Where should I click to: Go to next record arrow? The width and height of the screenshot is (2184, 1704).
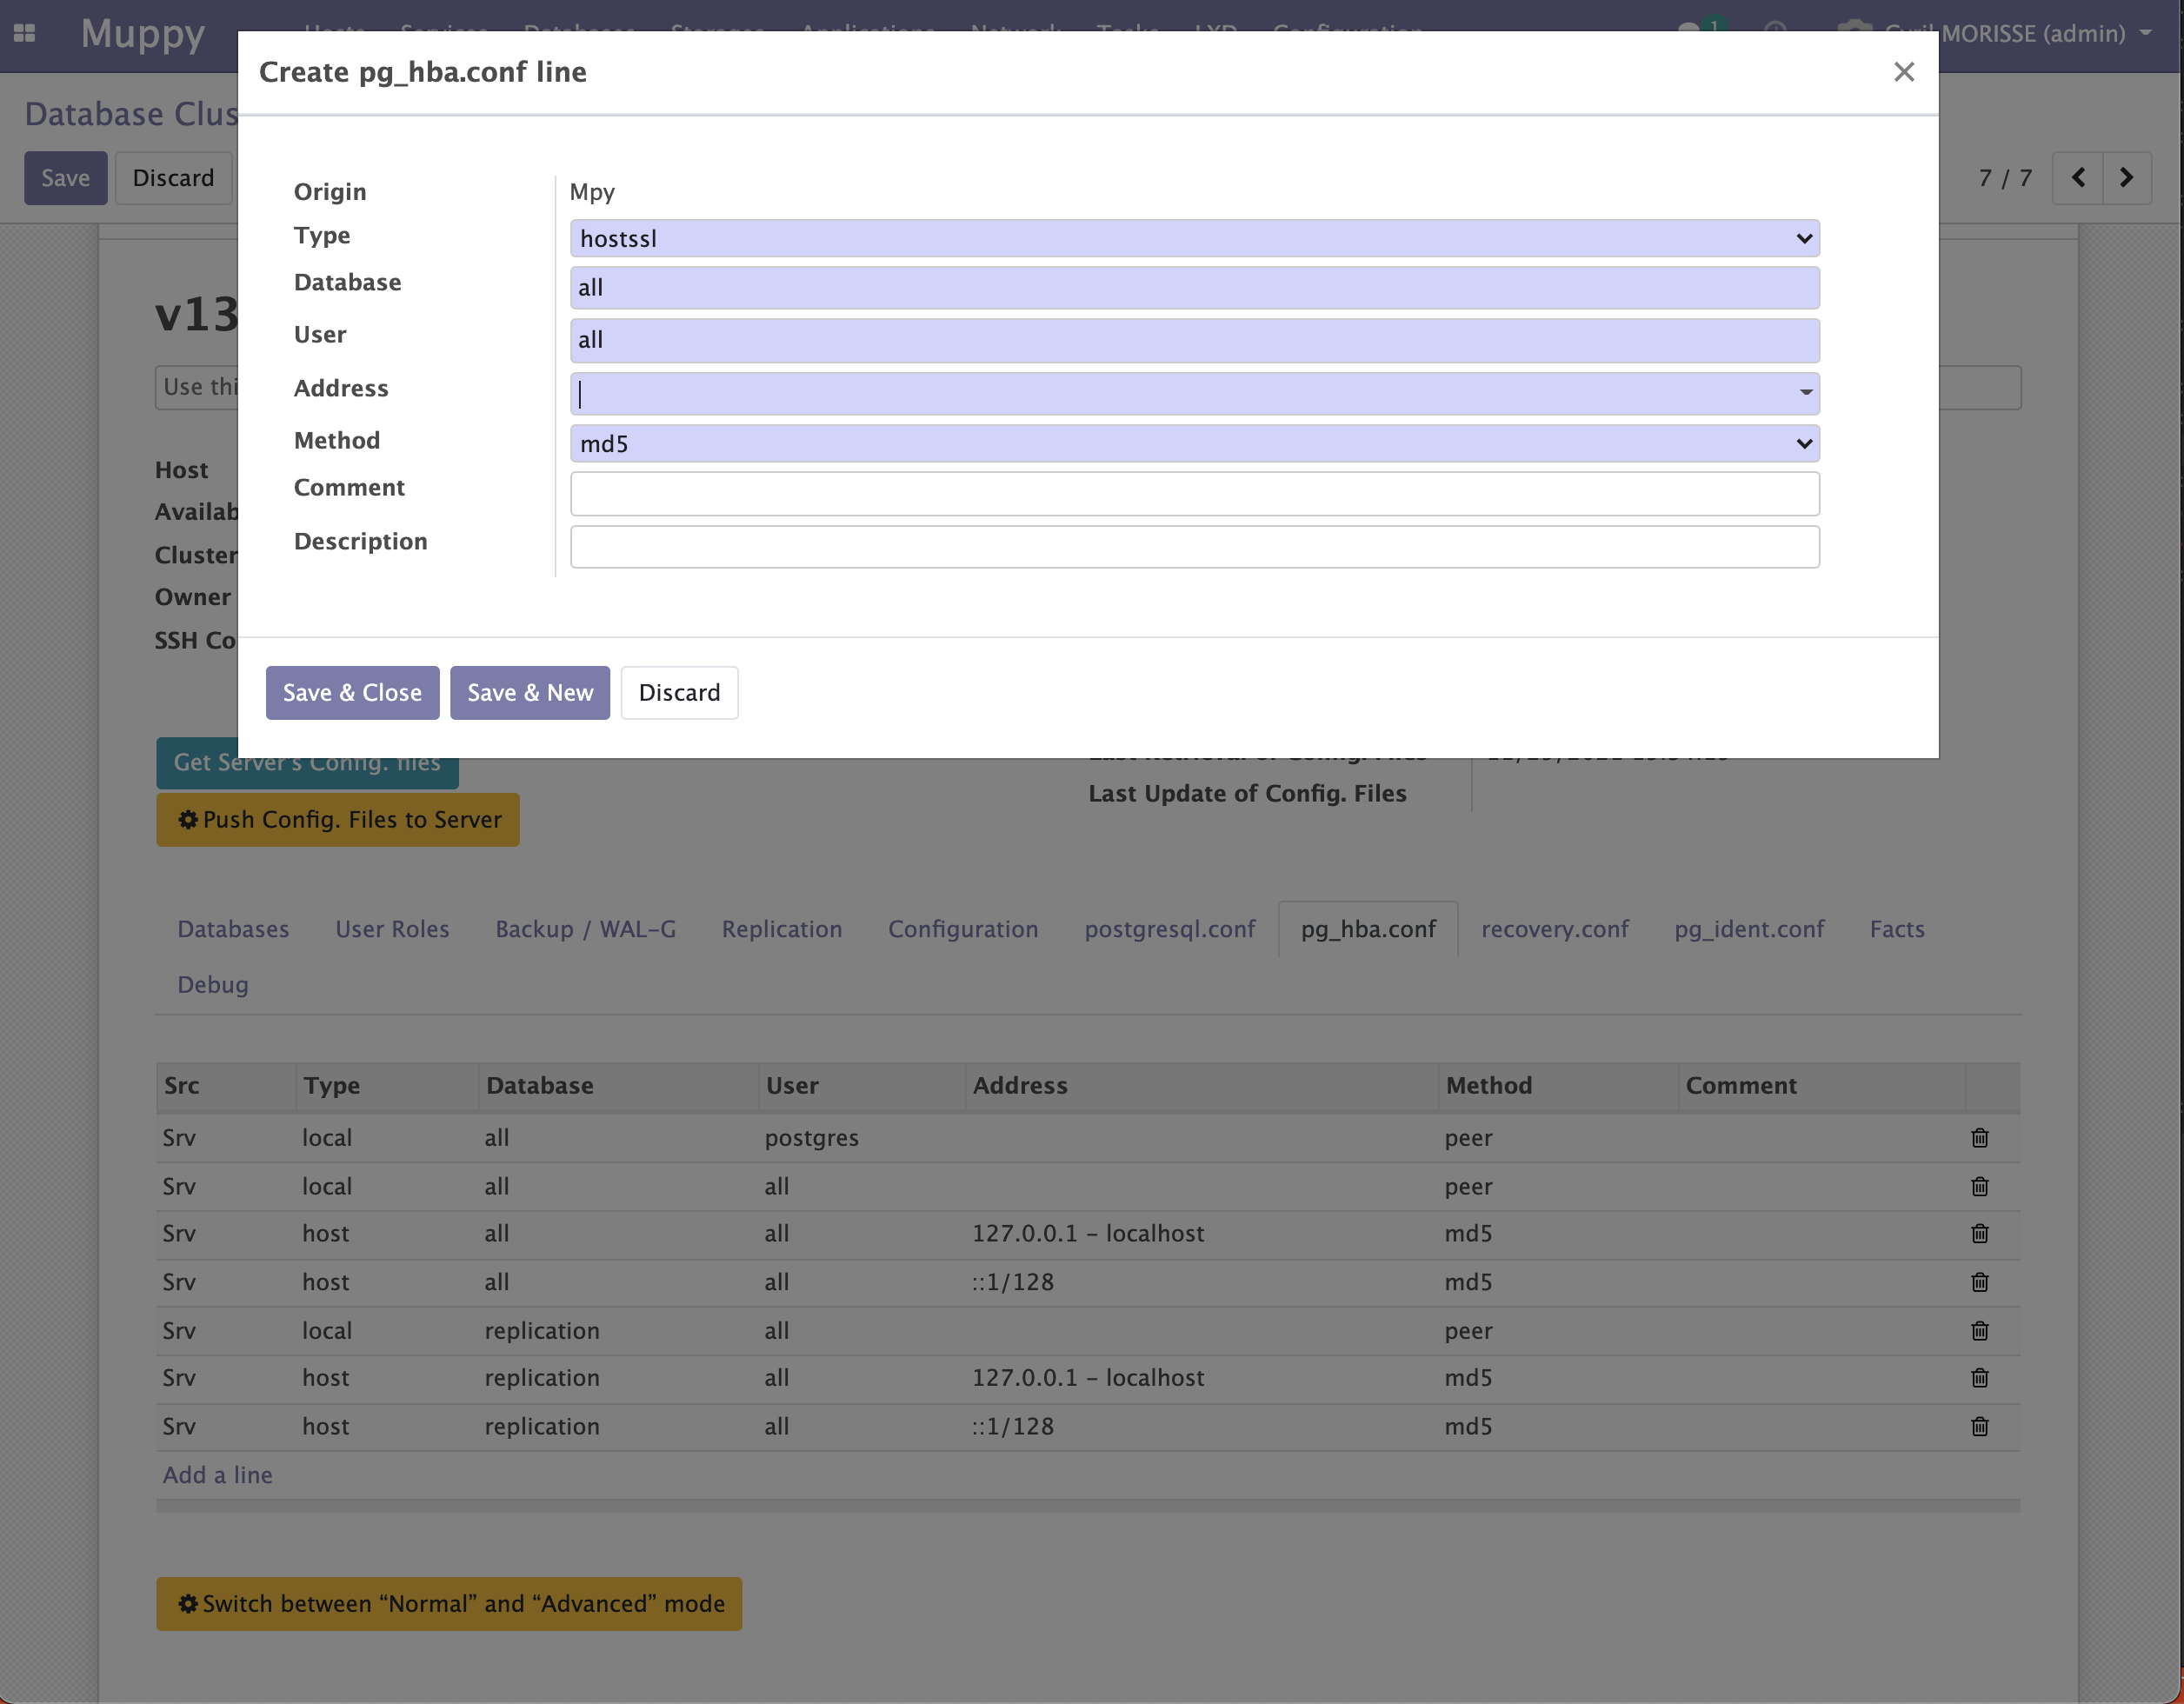(2126, 178)
